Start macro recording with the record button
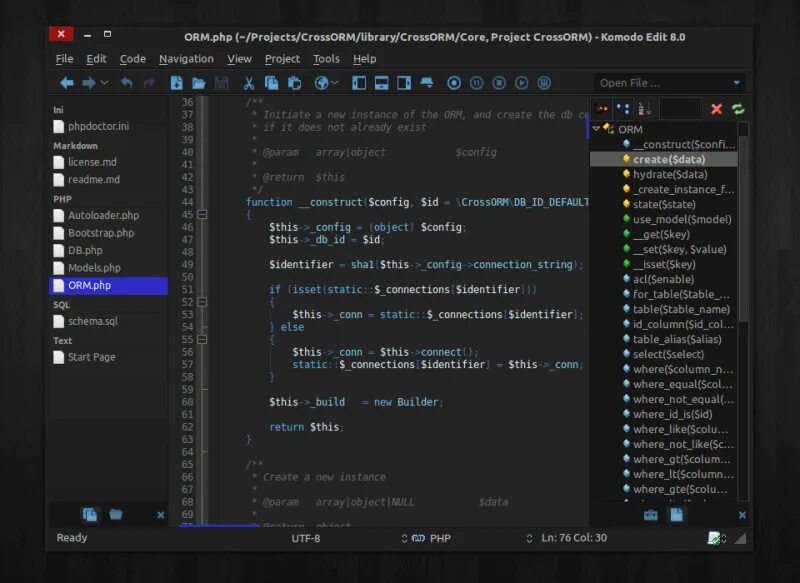800x583 pixels. click(x=454, y=83)
